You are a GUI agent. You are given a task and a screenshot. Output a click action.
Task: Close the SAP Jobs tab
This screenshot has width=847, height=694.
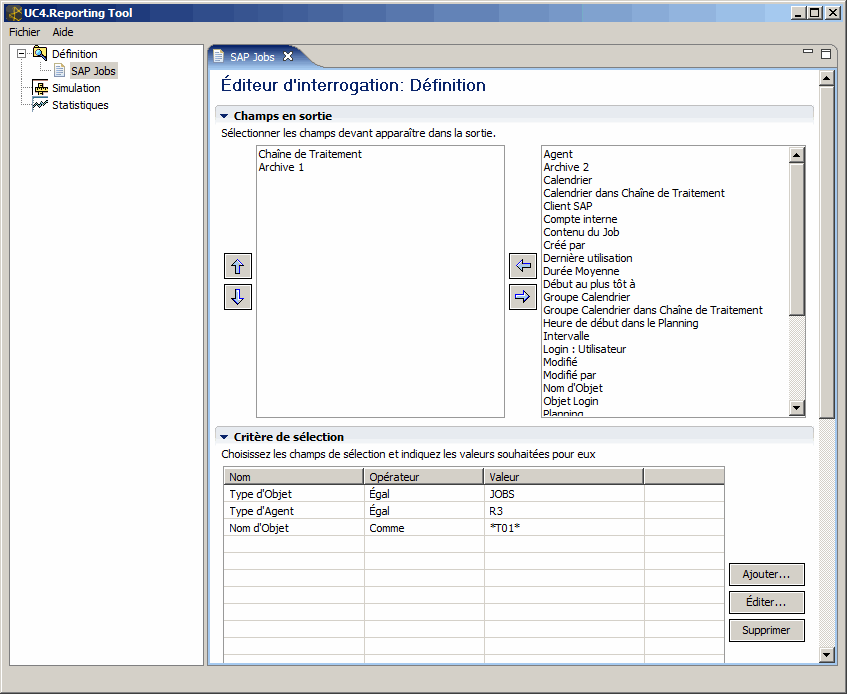[288, 56]
